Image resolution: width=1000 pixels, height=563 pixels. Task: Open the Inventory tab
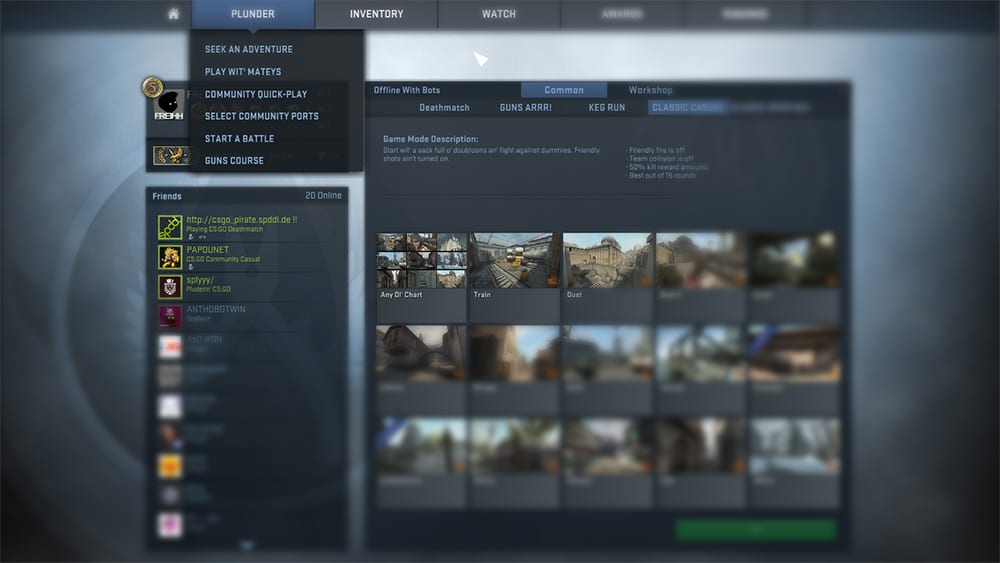[376, 14]
